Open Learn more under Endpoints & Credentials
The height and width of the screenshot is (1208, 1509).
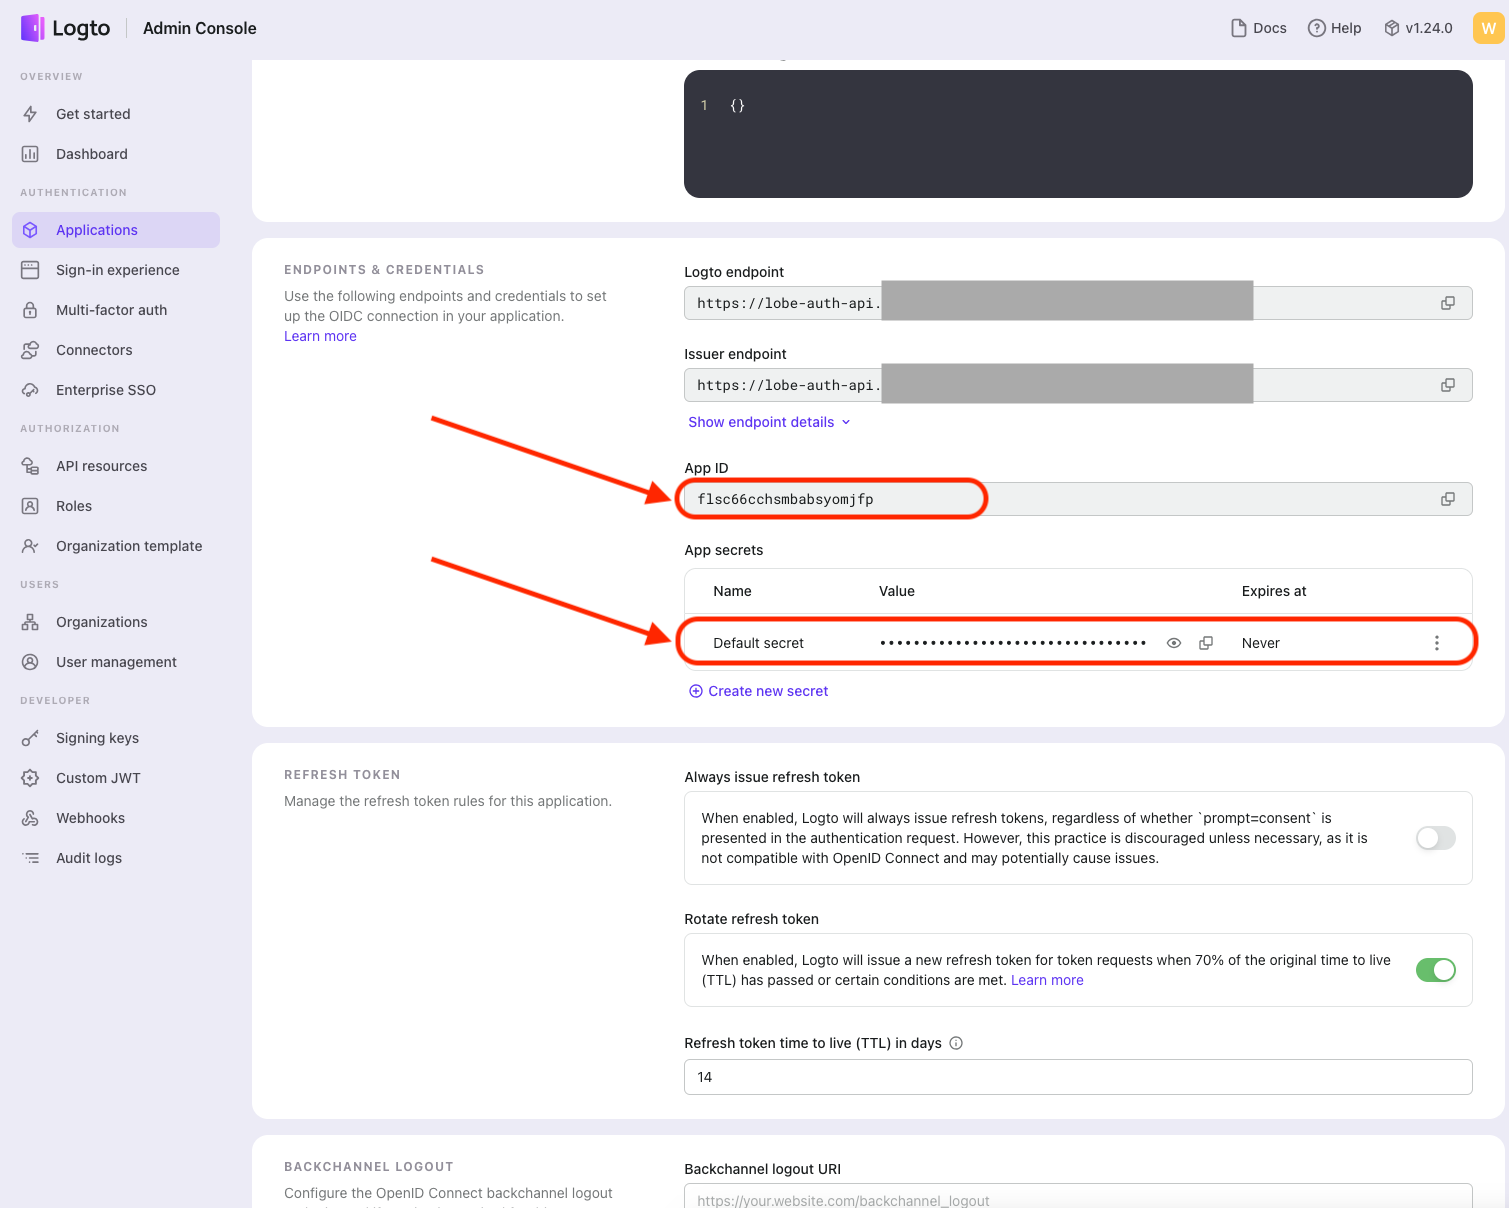point(320,336)
